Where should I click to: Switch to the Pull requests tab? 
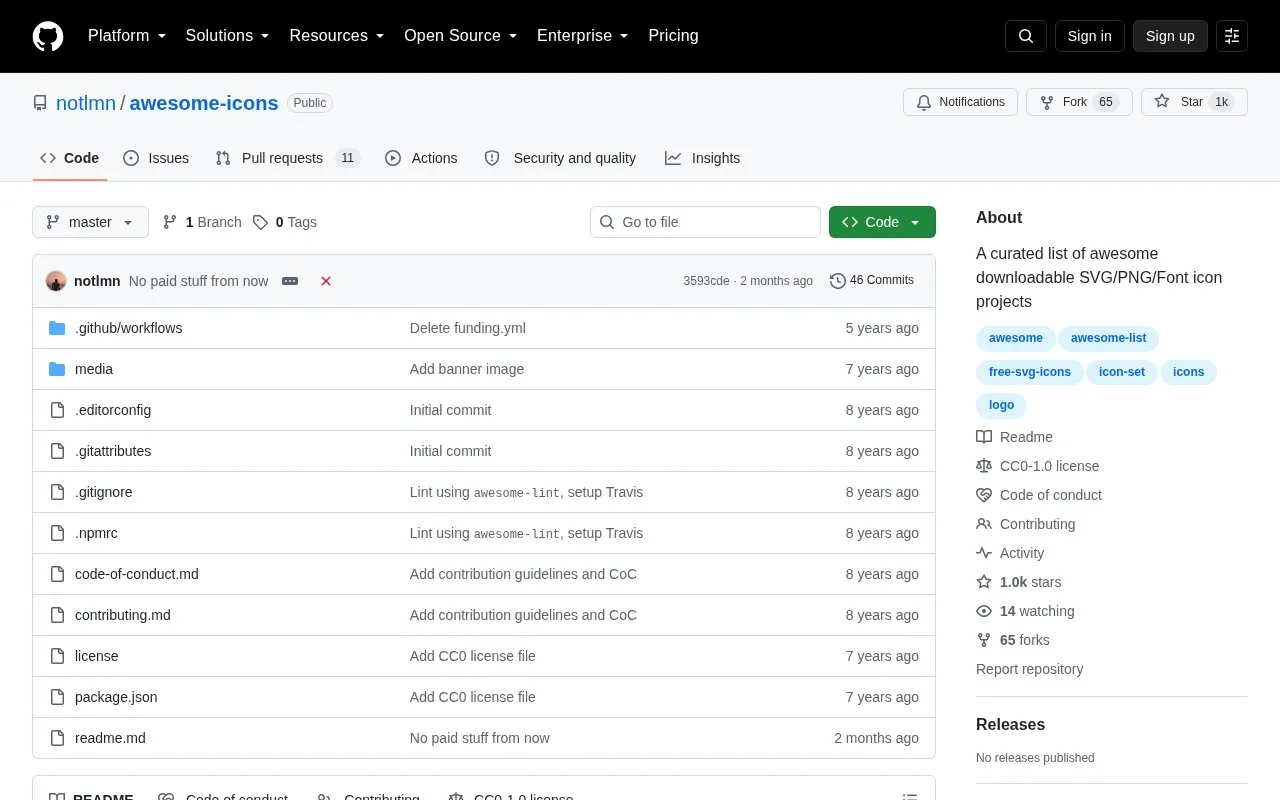coord(287,158)
